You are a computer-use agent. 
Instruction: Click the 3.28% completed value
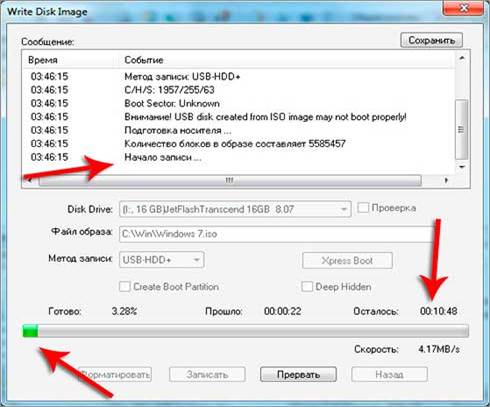[124, 311]
